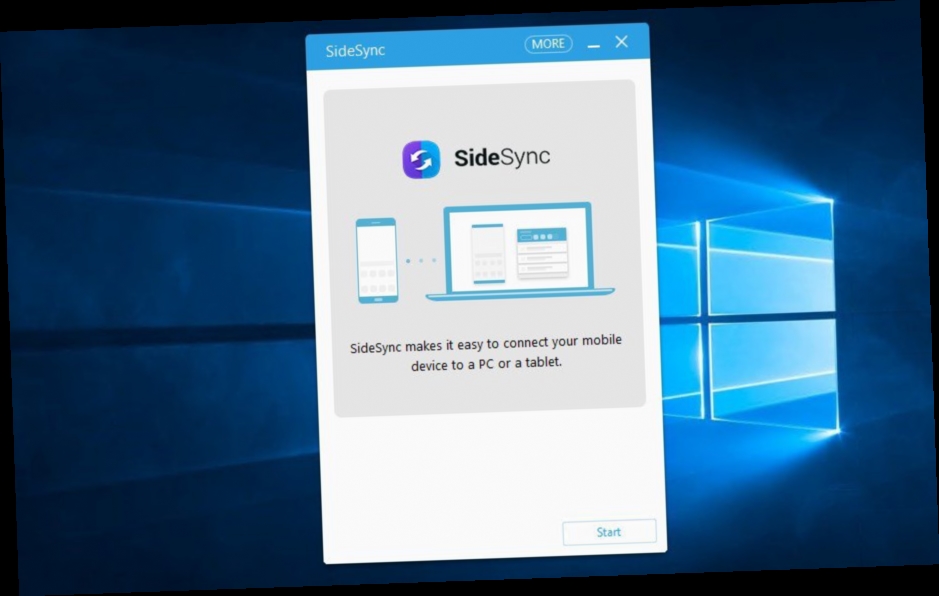Close the SideSync window
Image resolution: width=939 pixels, height=596 pixels.
(x=622, y=42)
